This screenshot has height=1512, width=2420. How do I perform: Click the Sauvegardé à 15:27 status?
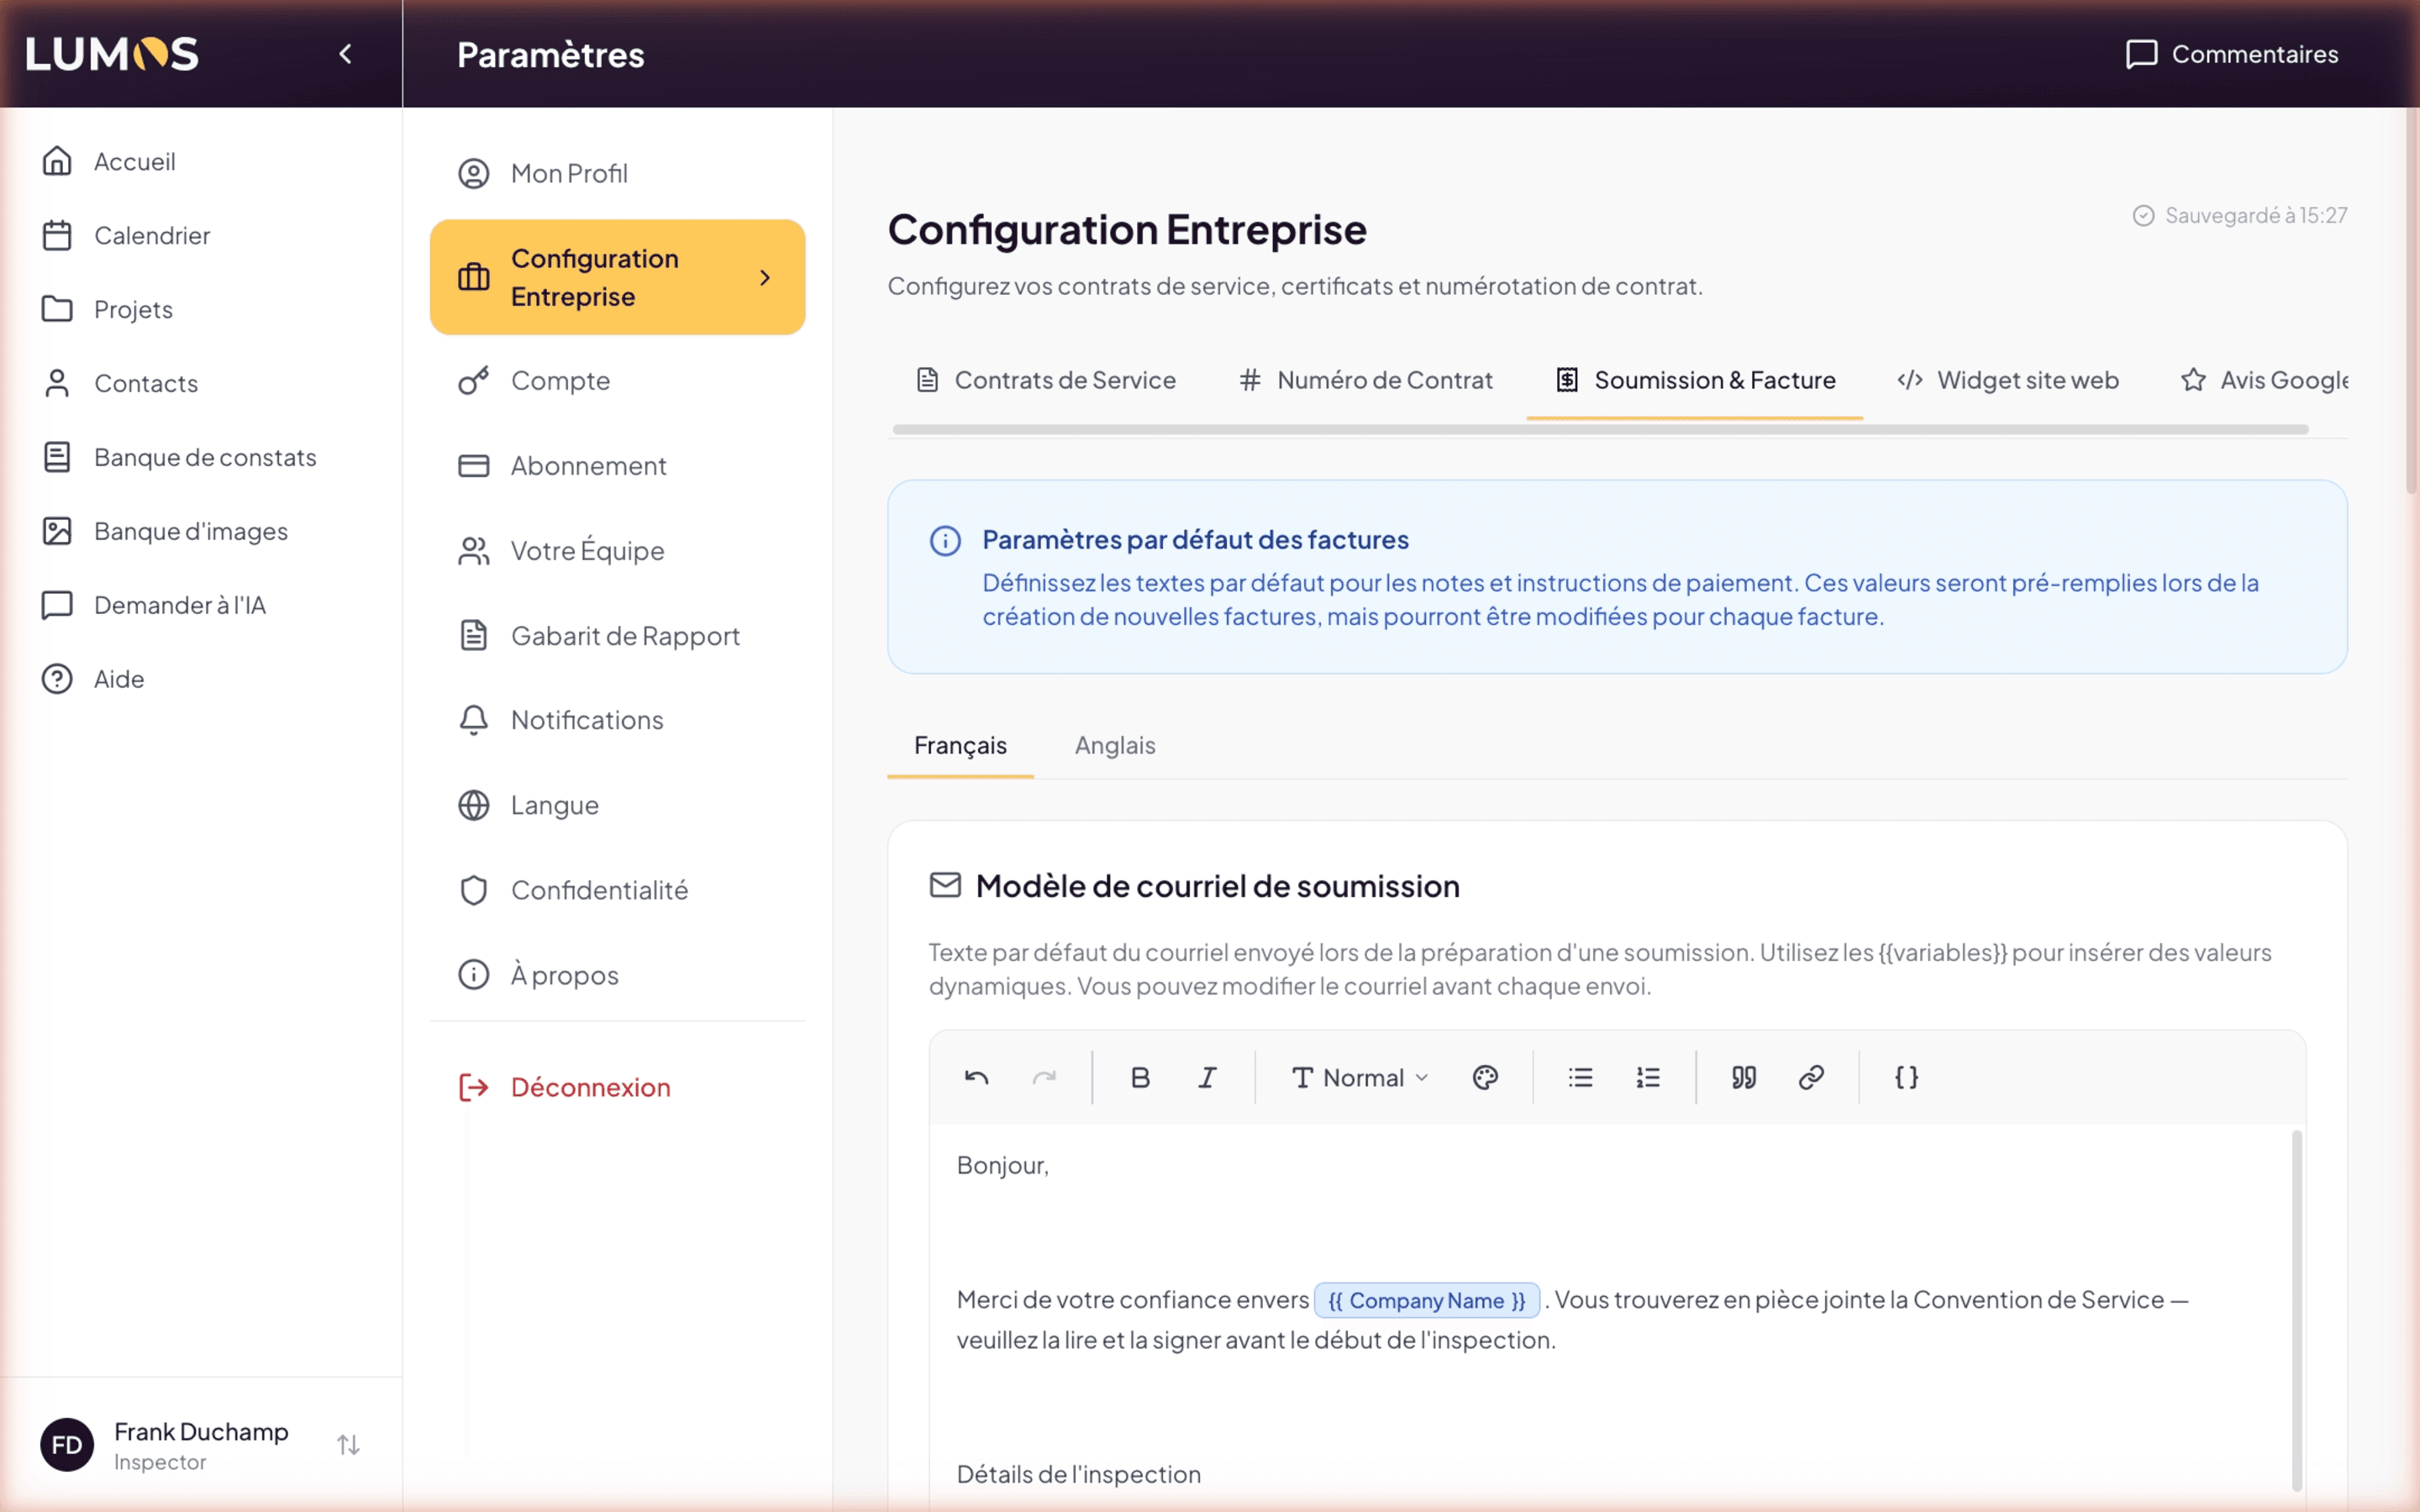point(2240,215)
